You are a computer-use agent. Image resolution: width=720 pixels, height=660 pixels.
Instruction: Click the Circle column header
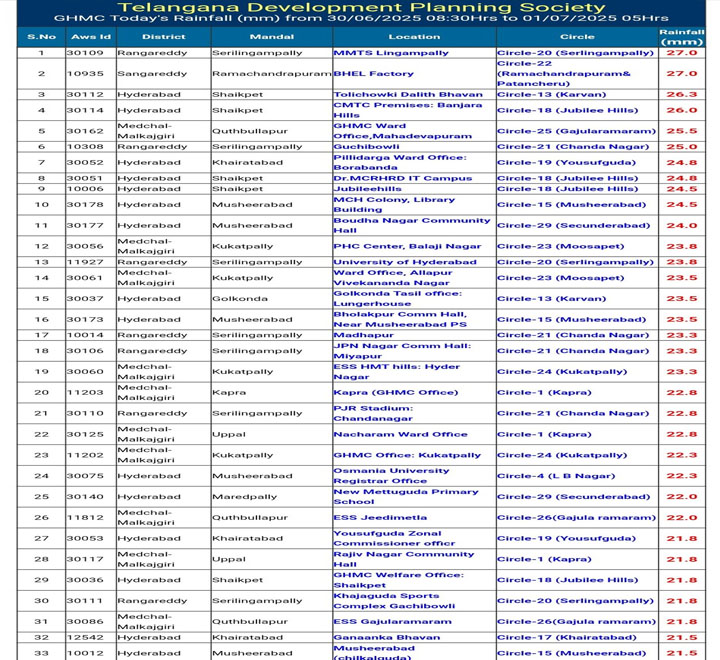577,37
